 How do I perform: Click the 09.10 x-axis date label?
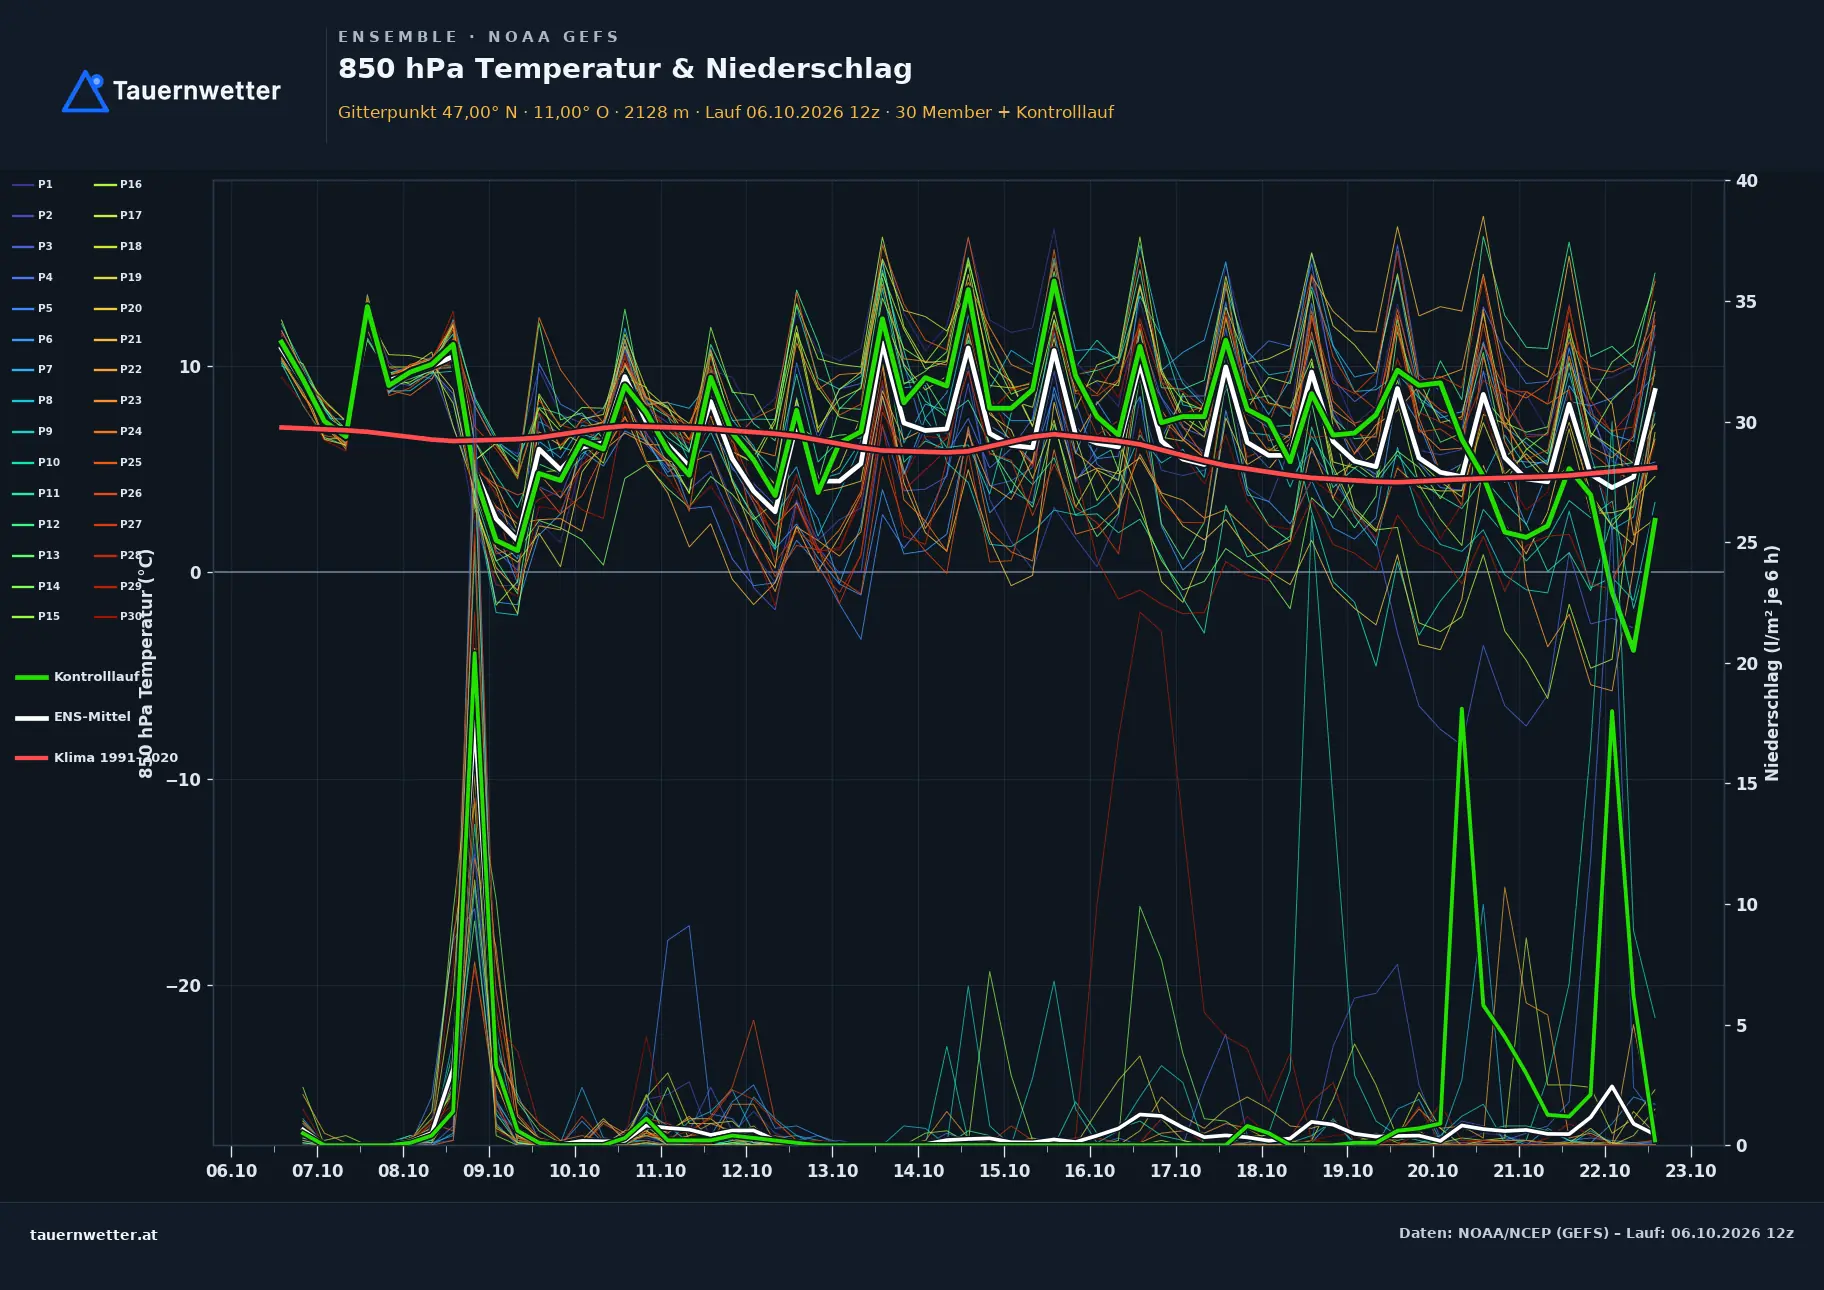489,1171
